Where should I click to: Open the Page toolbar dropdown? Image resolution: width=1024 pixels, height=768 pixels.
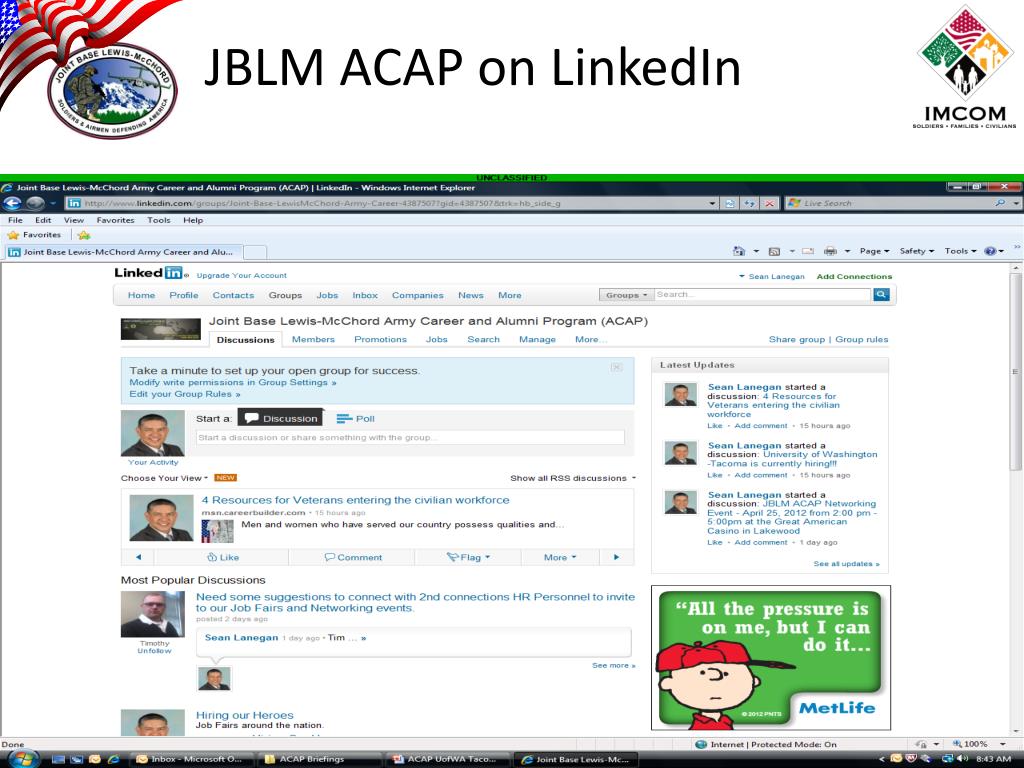tap(874, 251)
